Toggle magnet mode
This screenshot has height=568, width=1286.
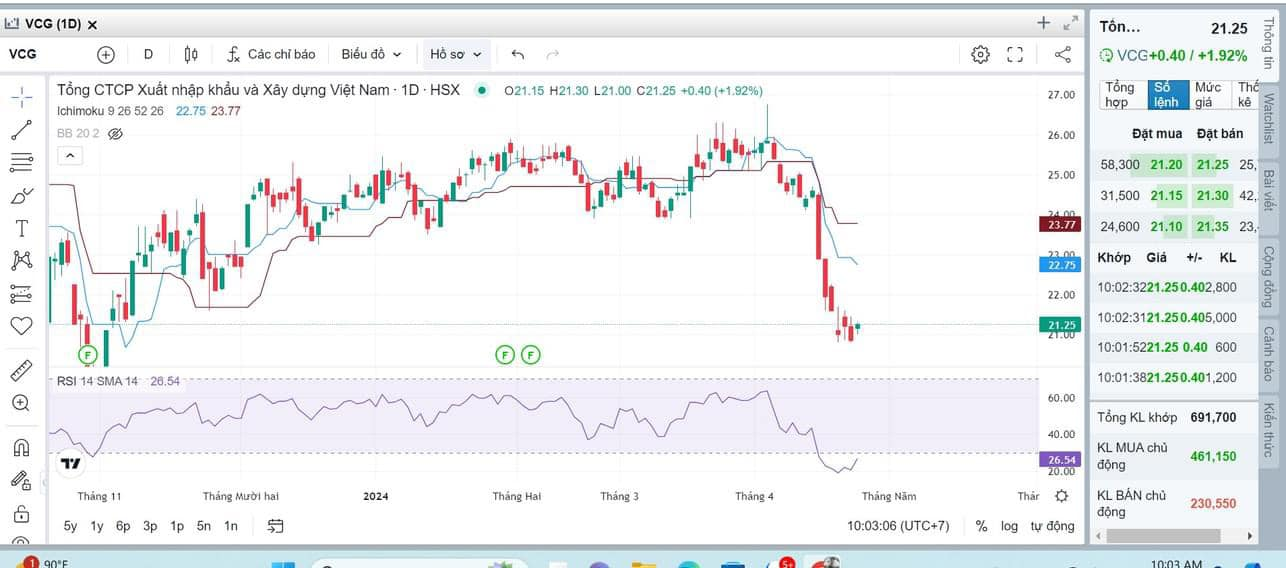[21, 448]
